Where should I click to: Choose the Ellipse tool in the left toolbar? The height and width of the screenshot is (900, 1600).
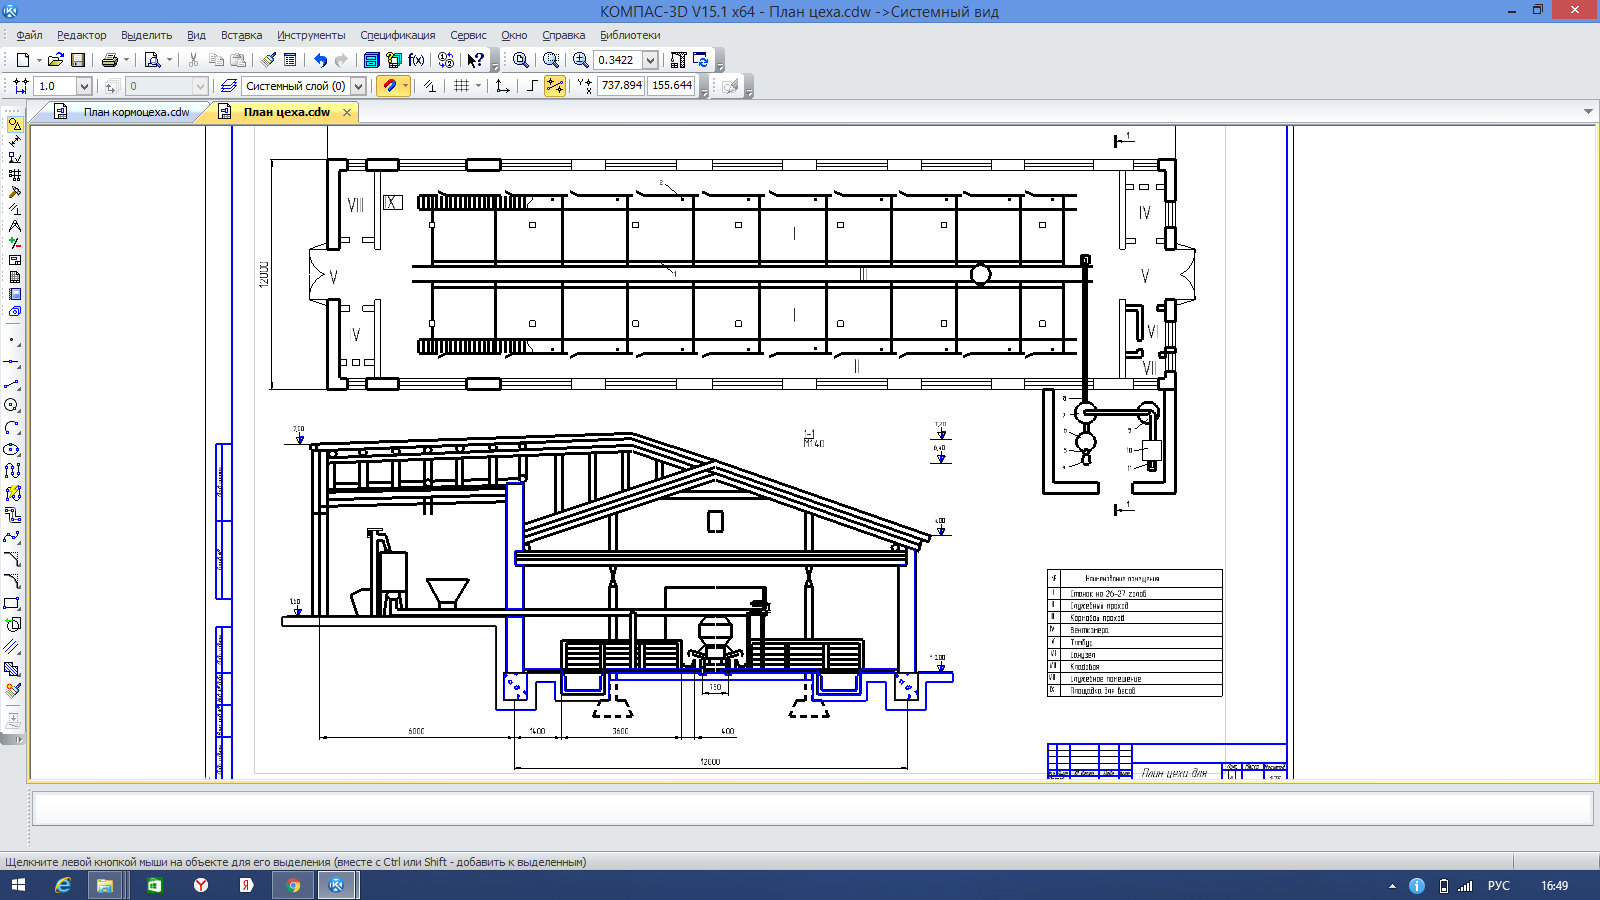tap(12, 449)
